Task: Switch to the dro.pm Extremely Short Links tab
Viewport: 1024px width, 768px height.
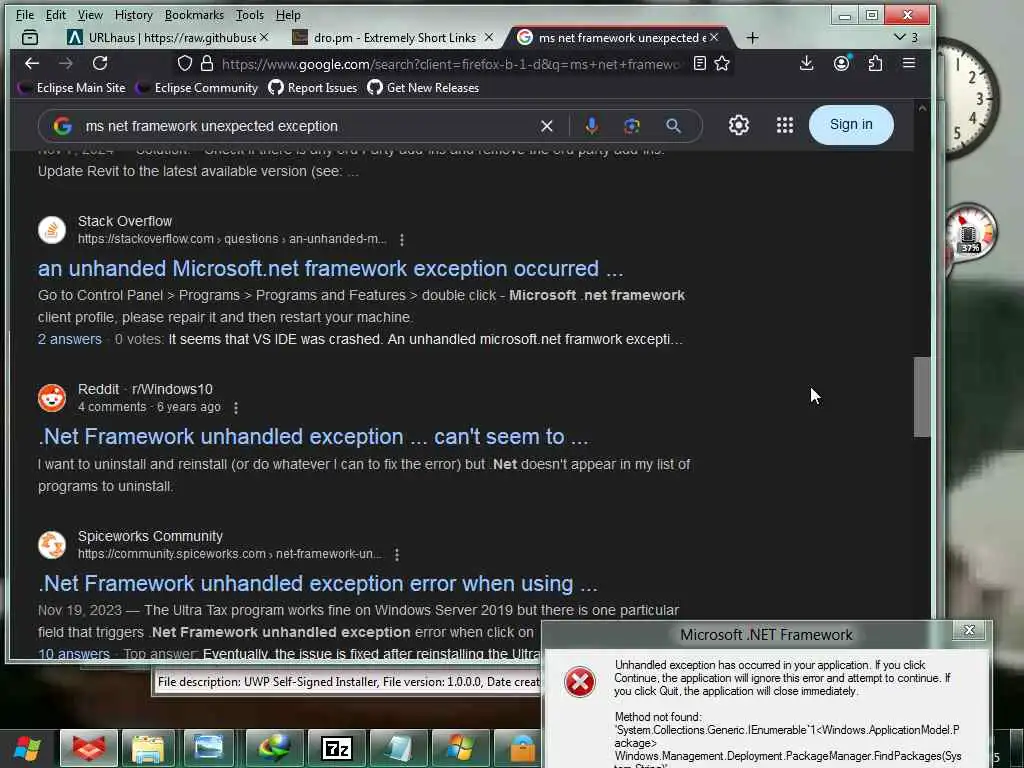Action: coord(392,38)
